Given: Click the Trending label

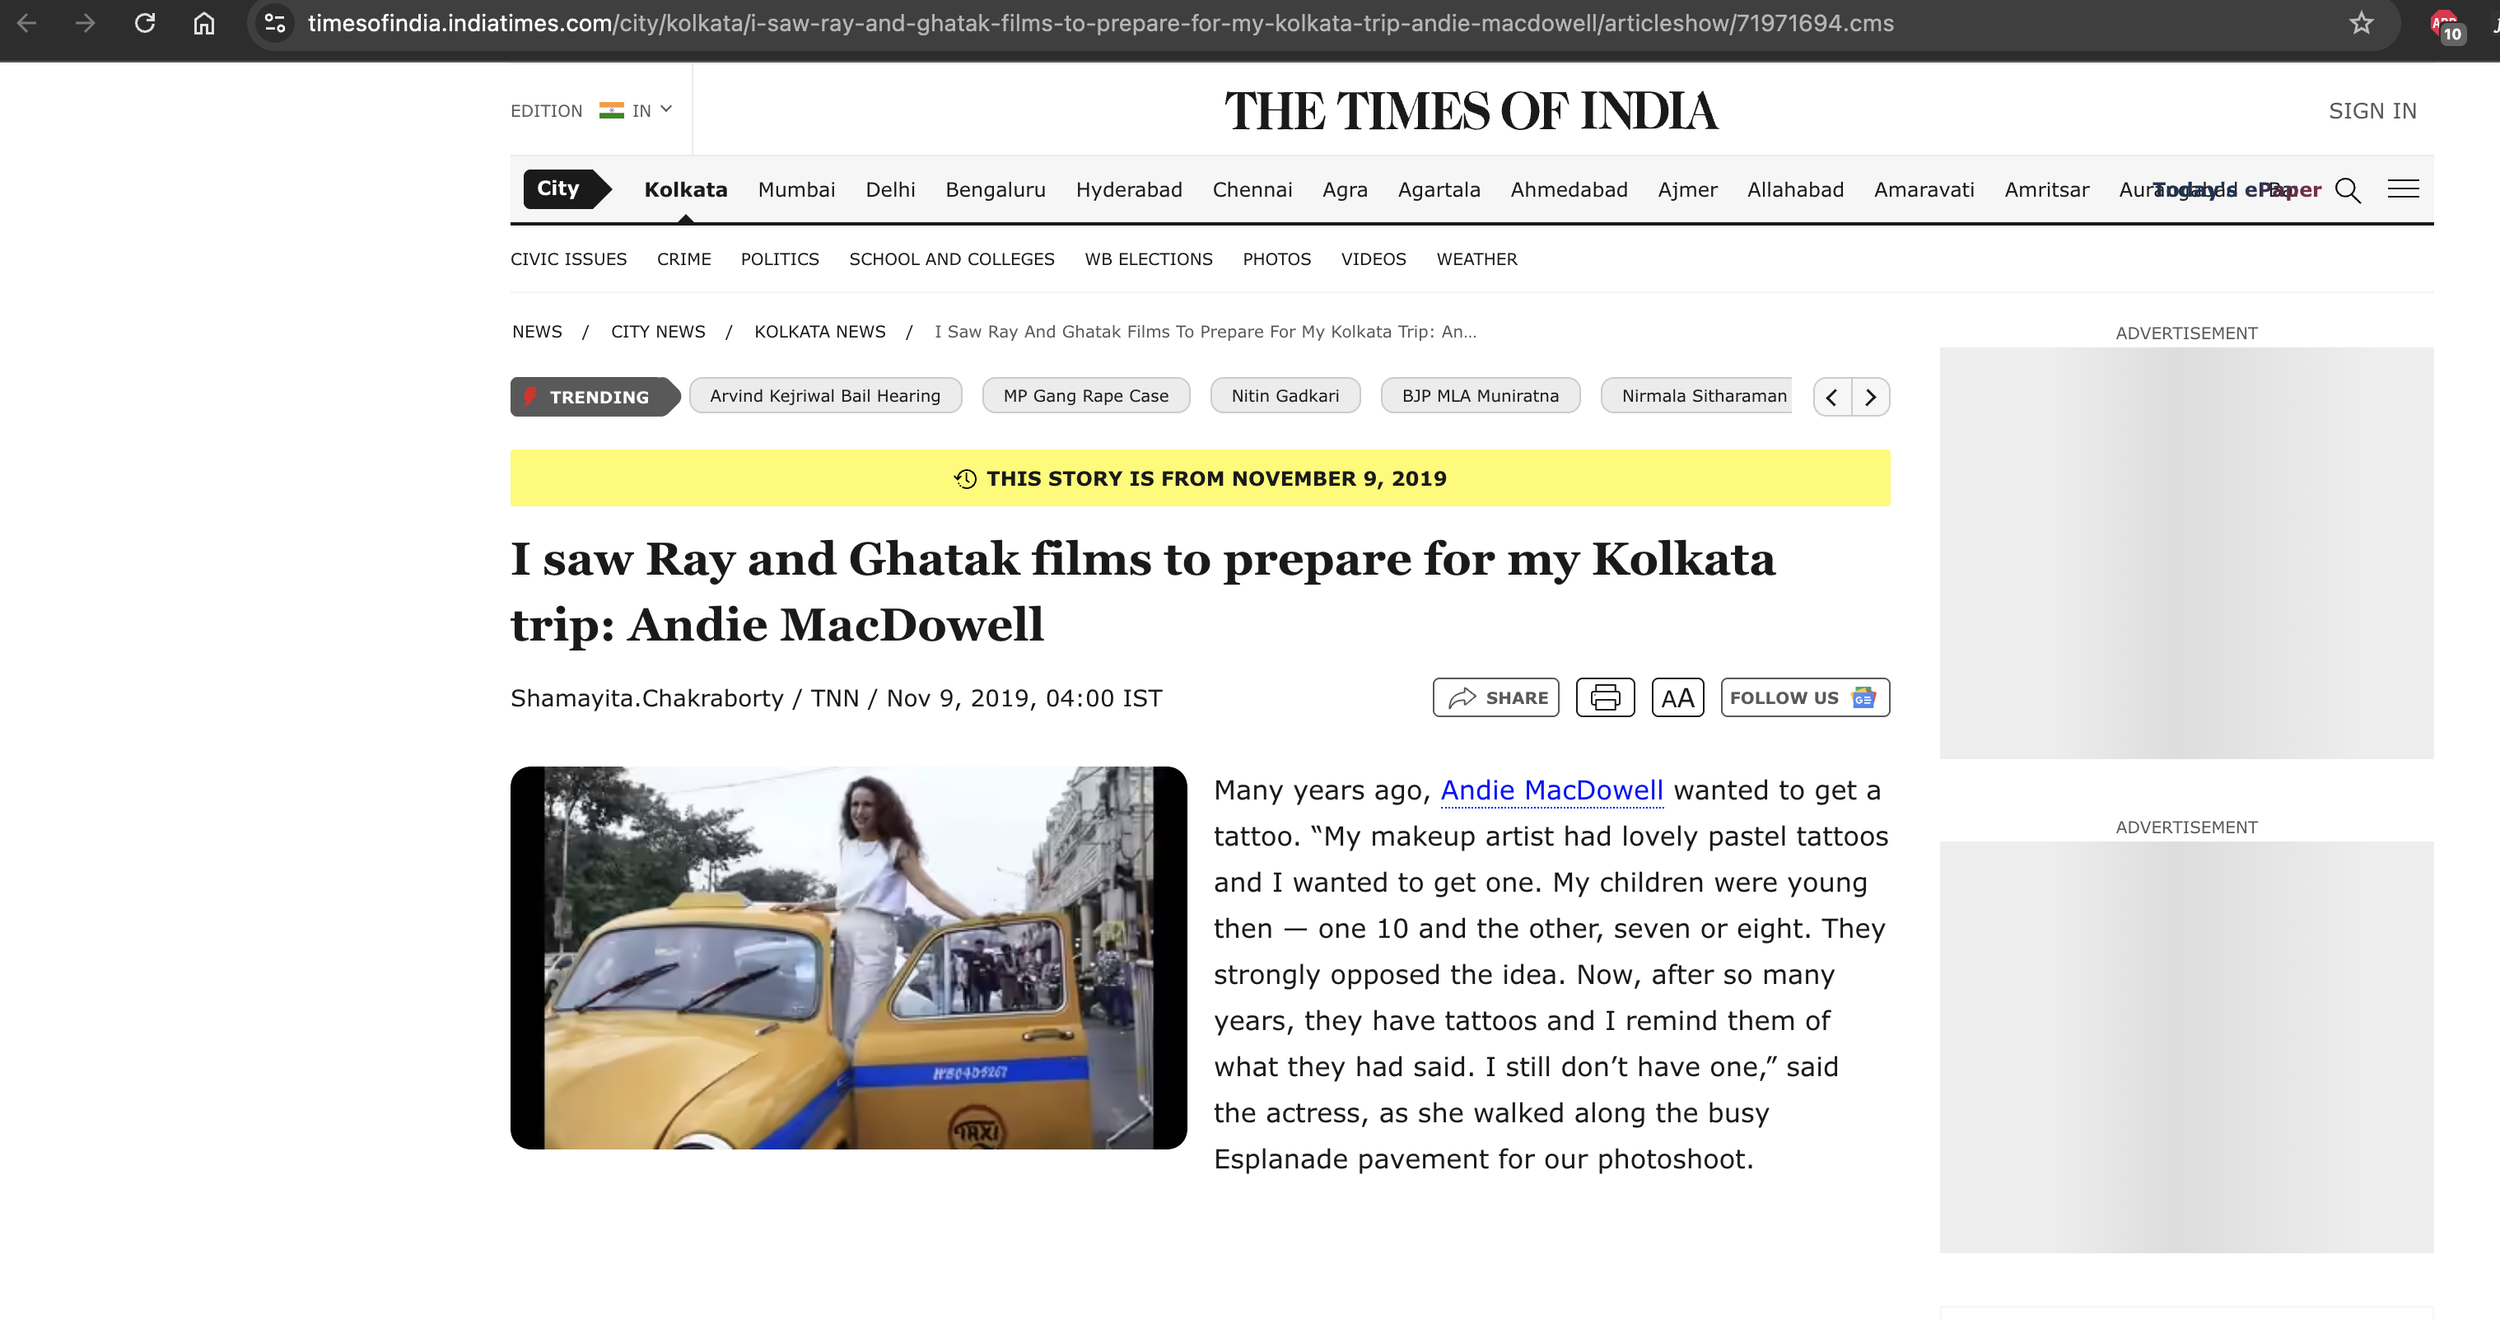Looking at the screenshot, I should pos(594,397).
